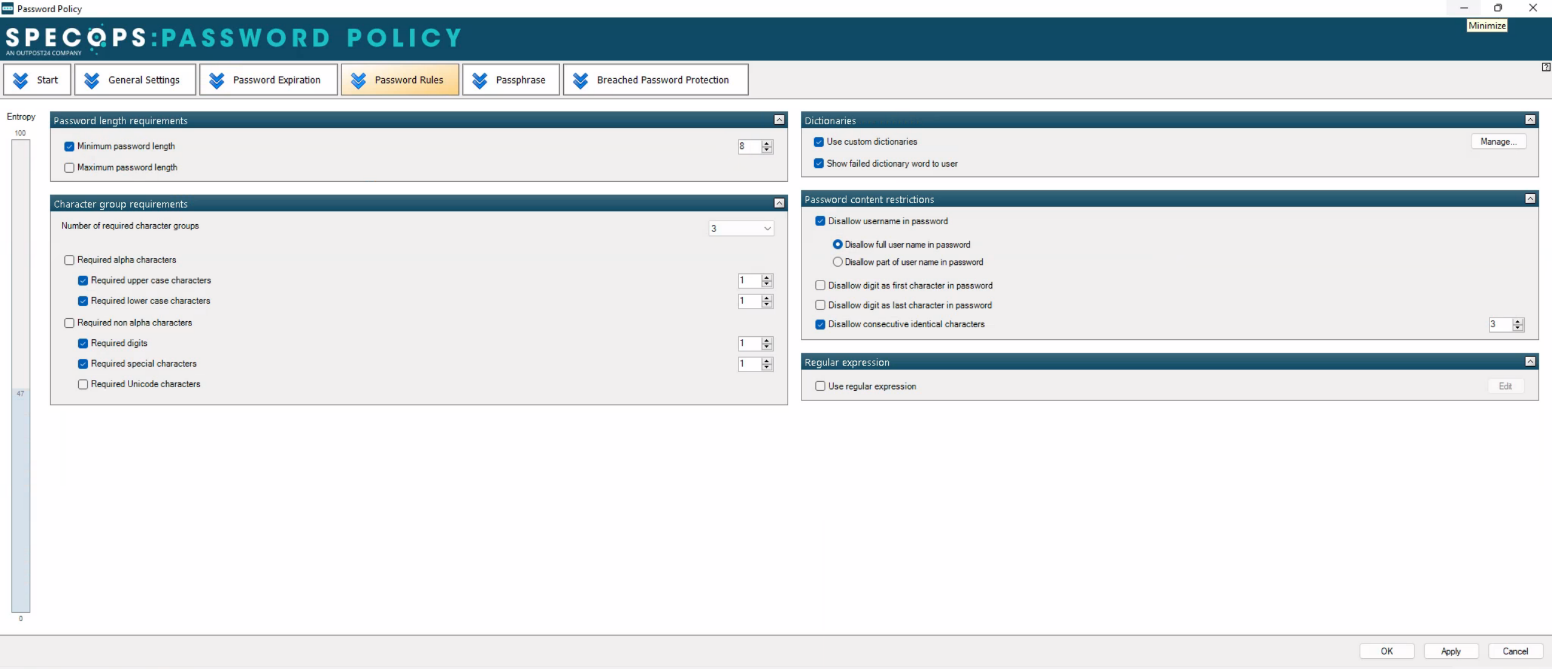Collapse the Character group requirements section
Viewport: 1552px width, 669px height.
click(779, 203)
